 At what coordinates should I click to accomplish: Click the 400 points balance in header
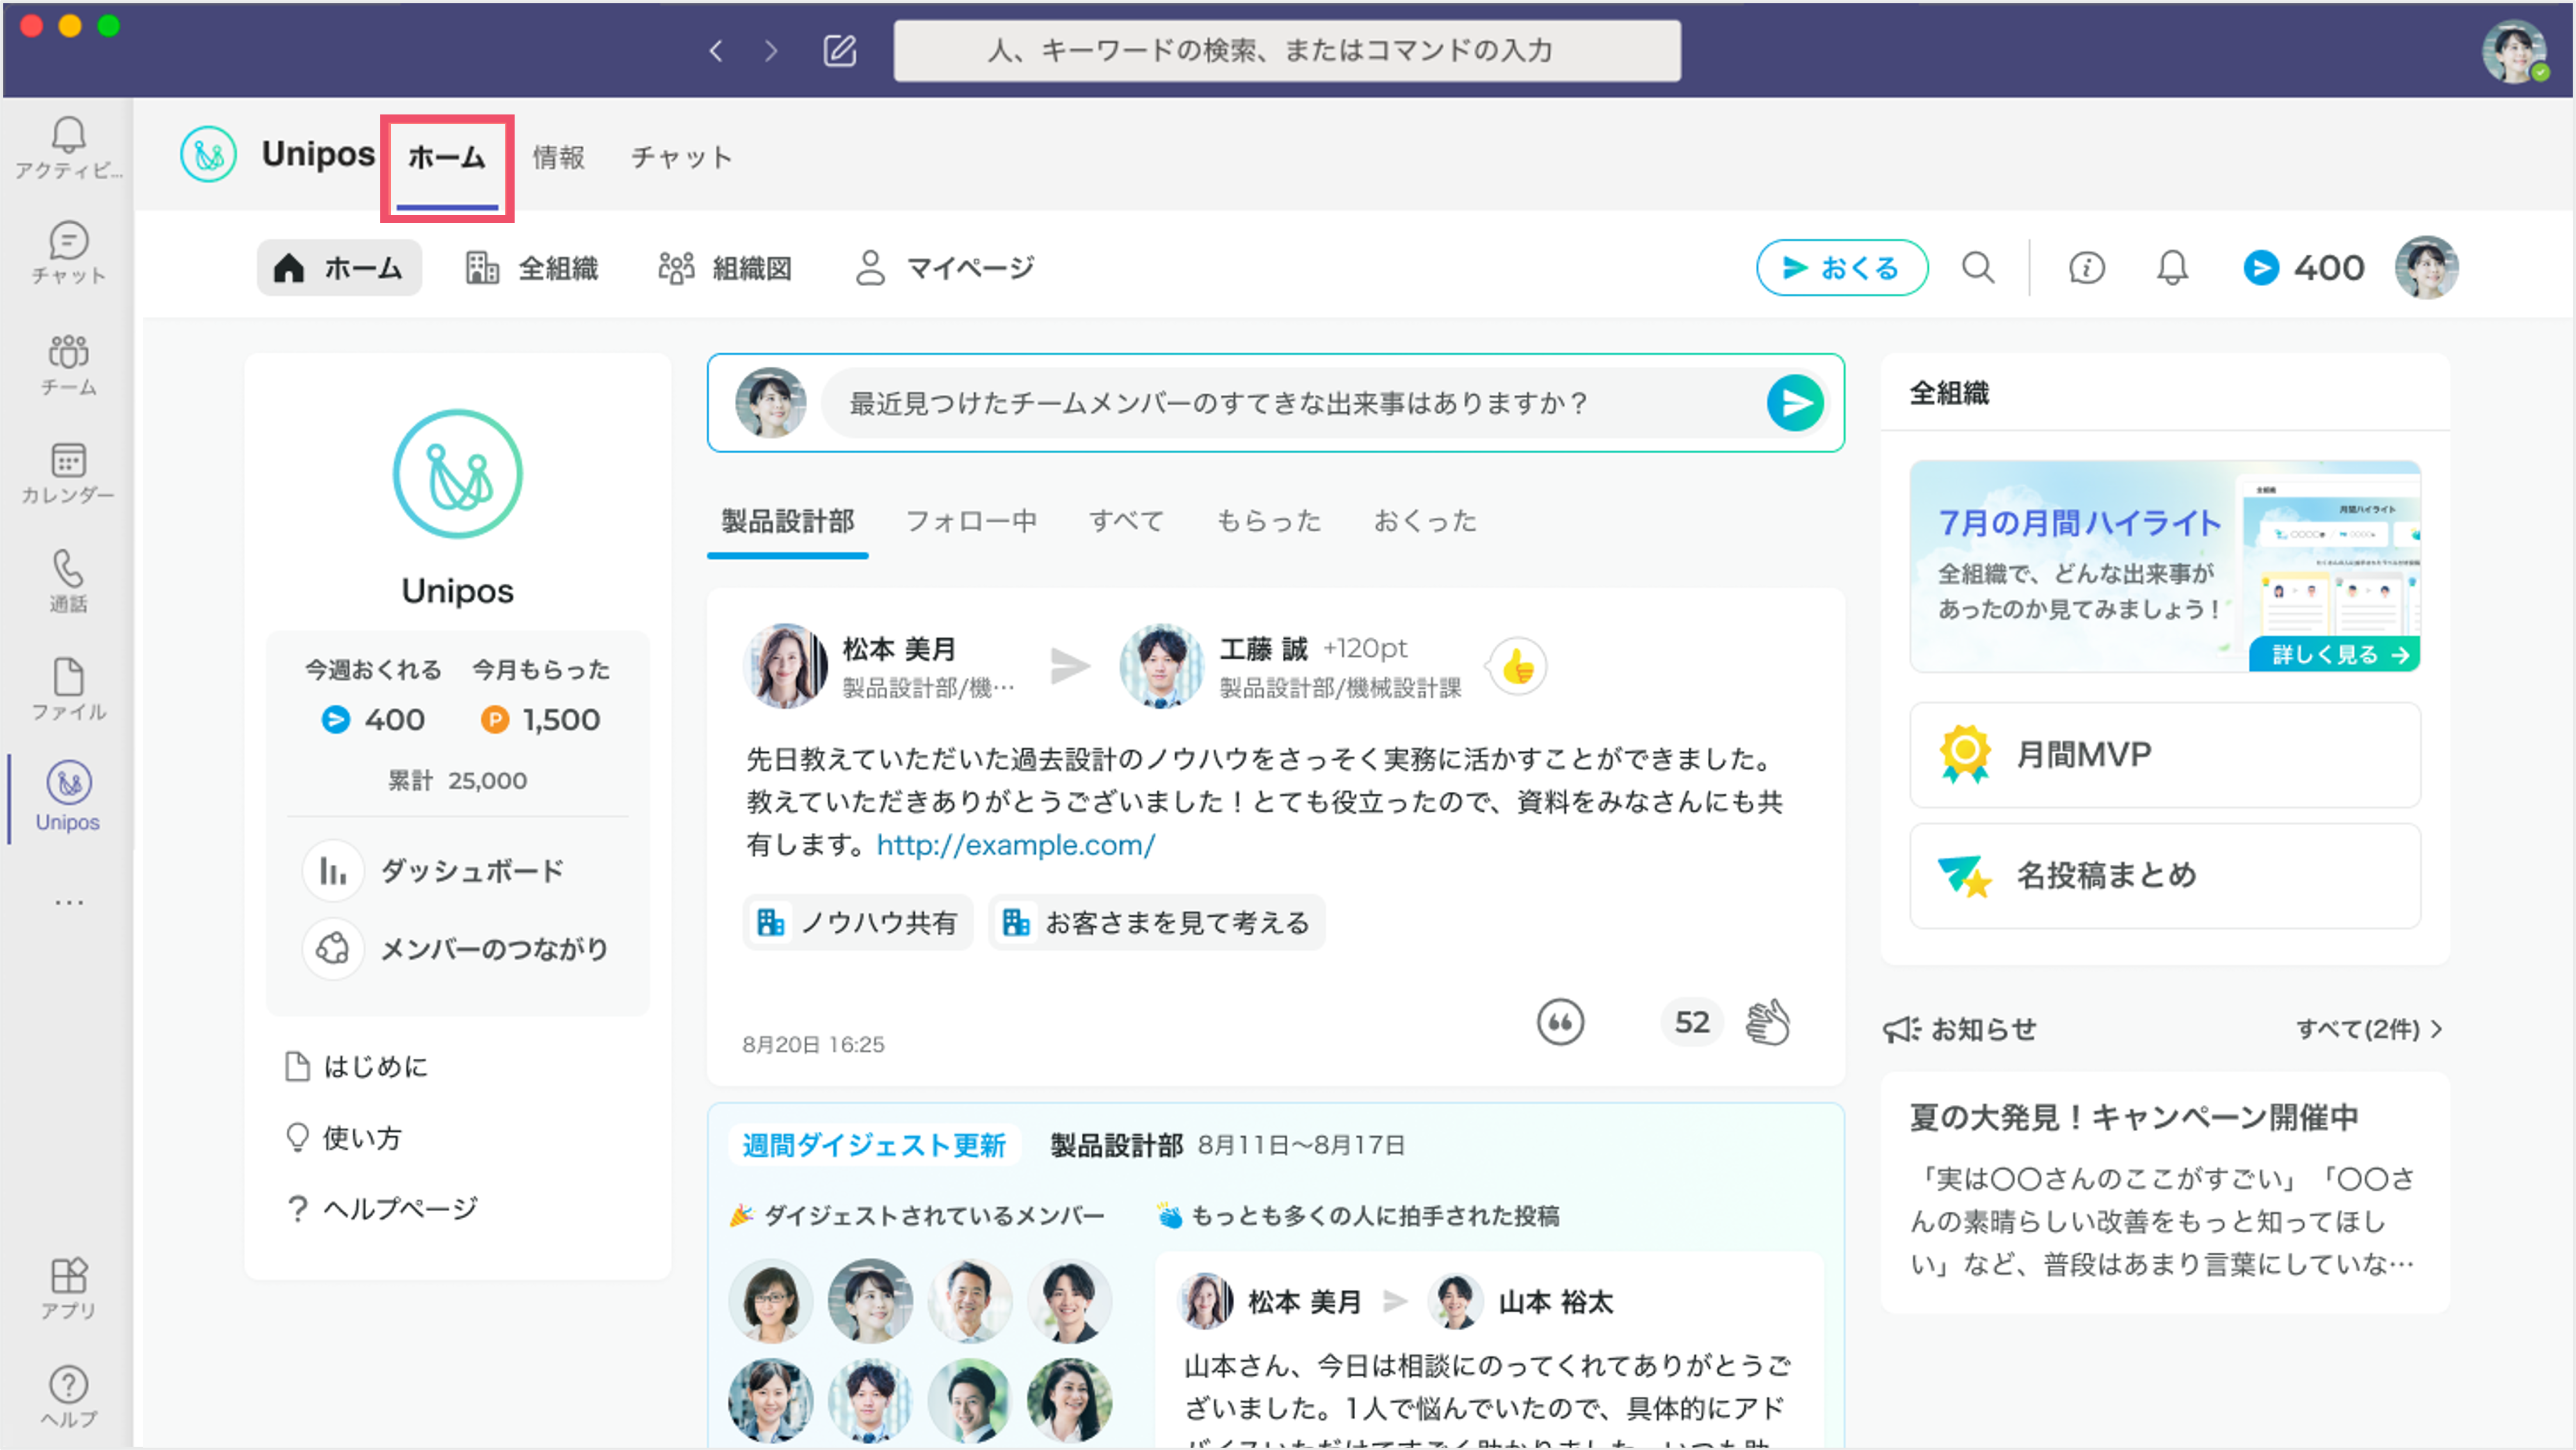click(2304, 268)
